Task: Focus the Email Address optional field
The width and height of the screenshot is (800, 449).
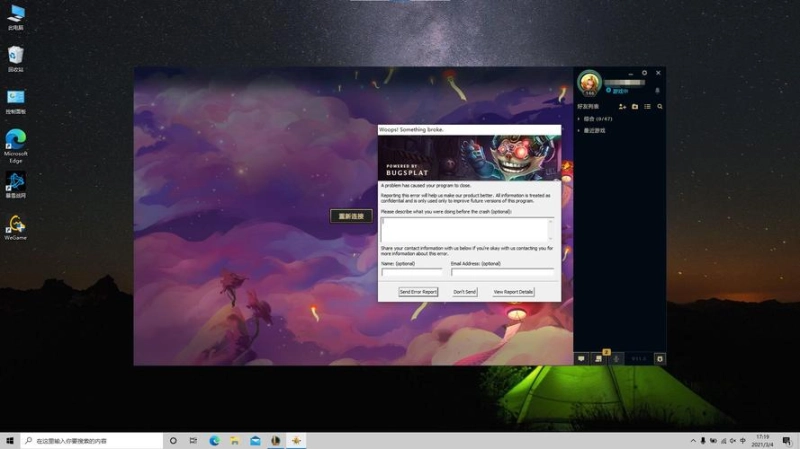Action: 503,272
